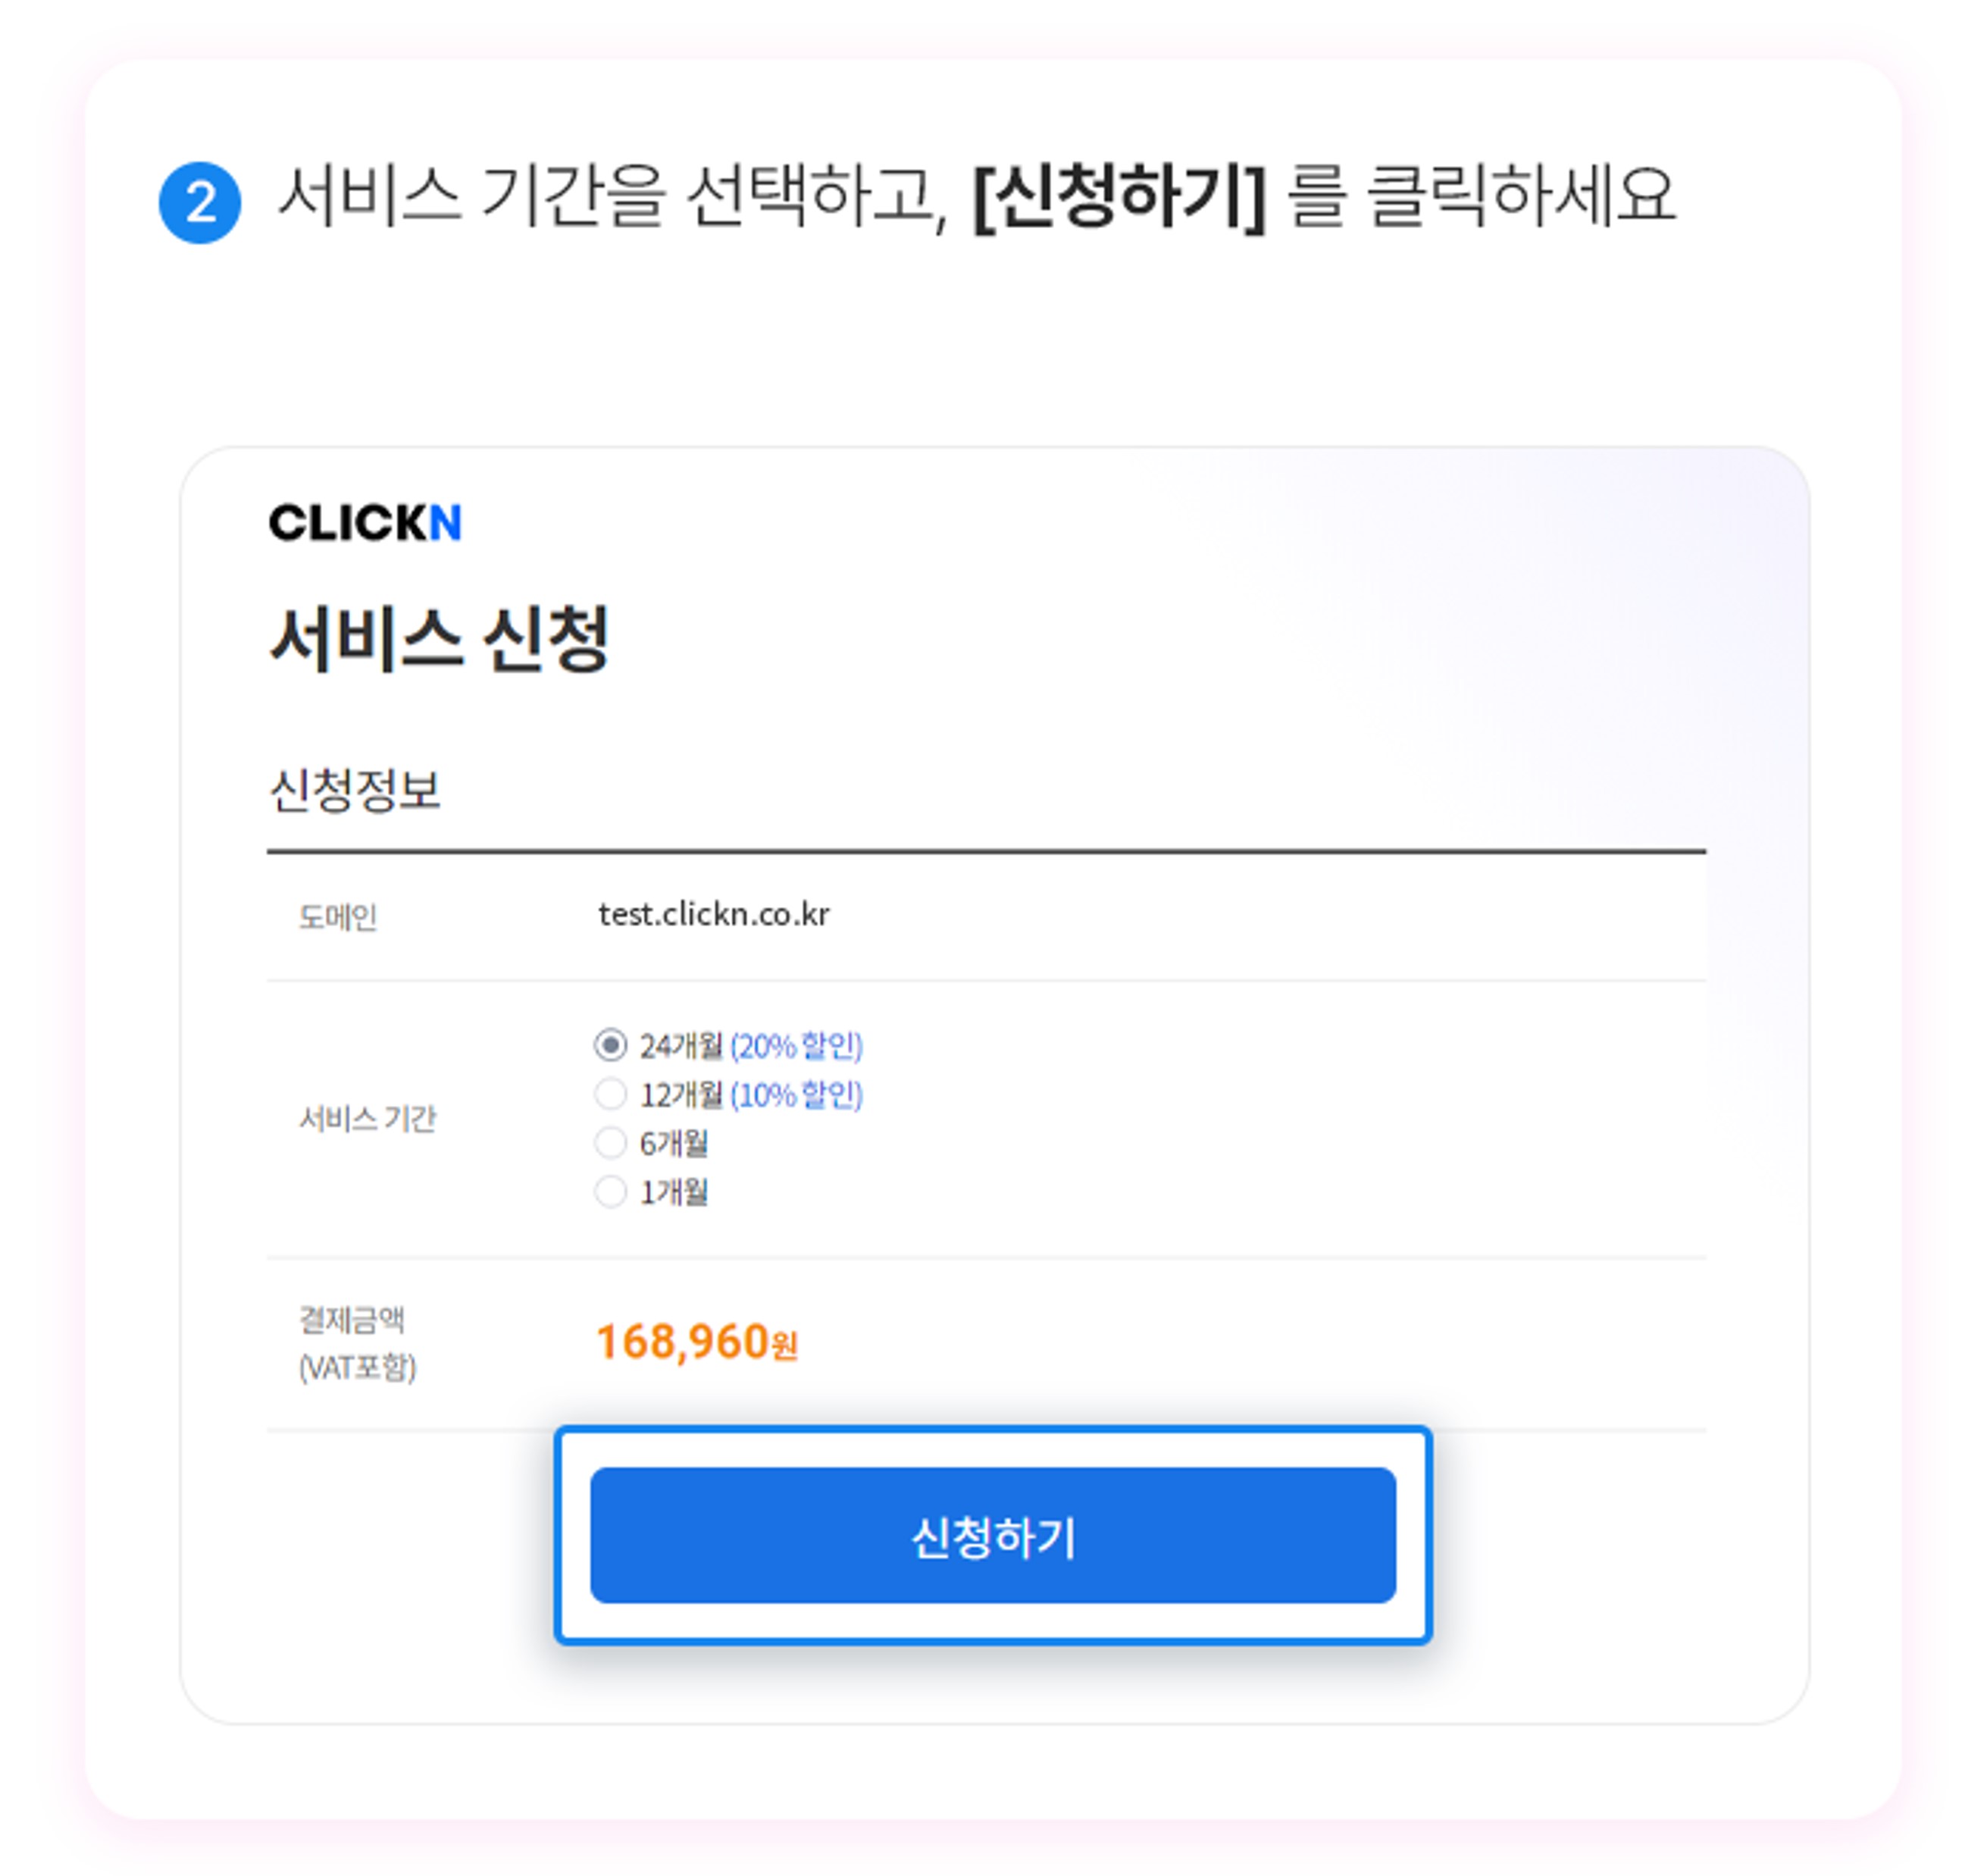Select the 1개월 radio button
Image resolution: width=1987 pixels, height=1876 pixels.
pos(610,1191)
